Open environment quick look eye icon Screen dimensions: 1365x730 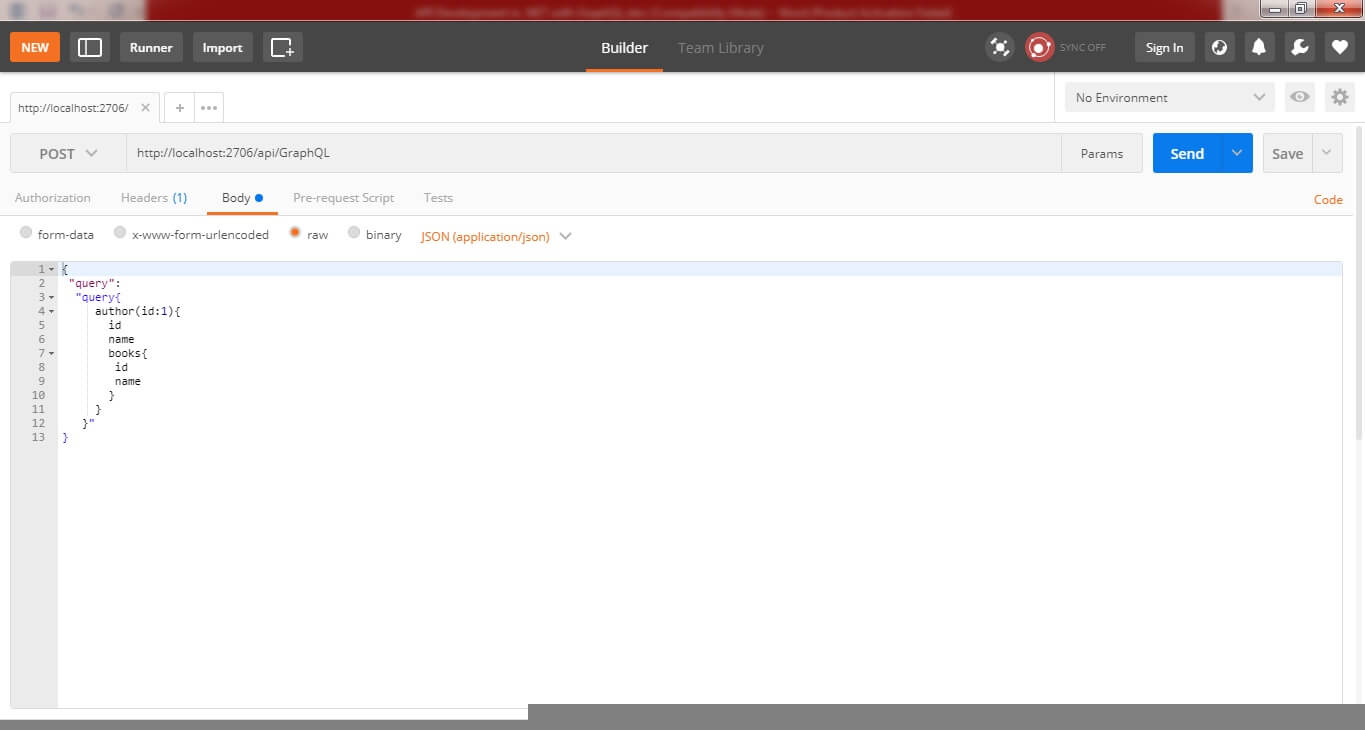1299,97
